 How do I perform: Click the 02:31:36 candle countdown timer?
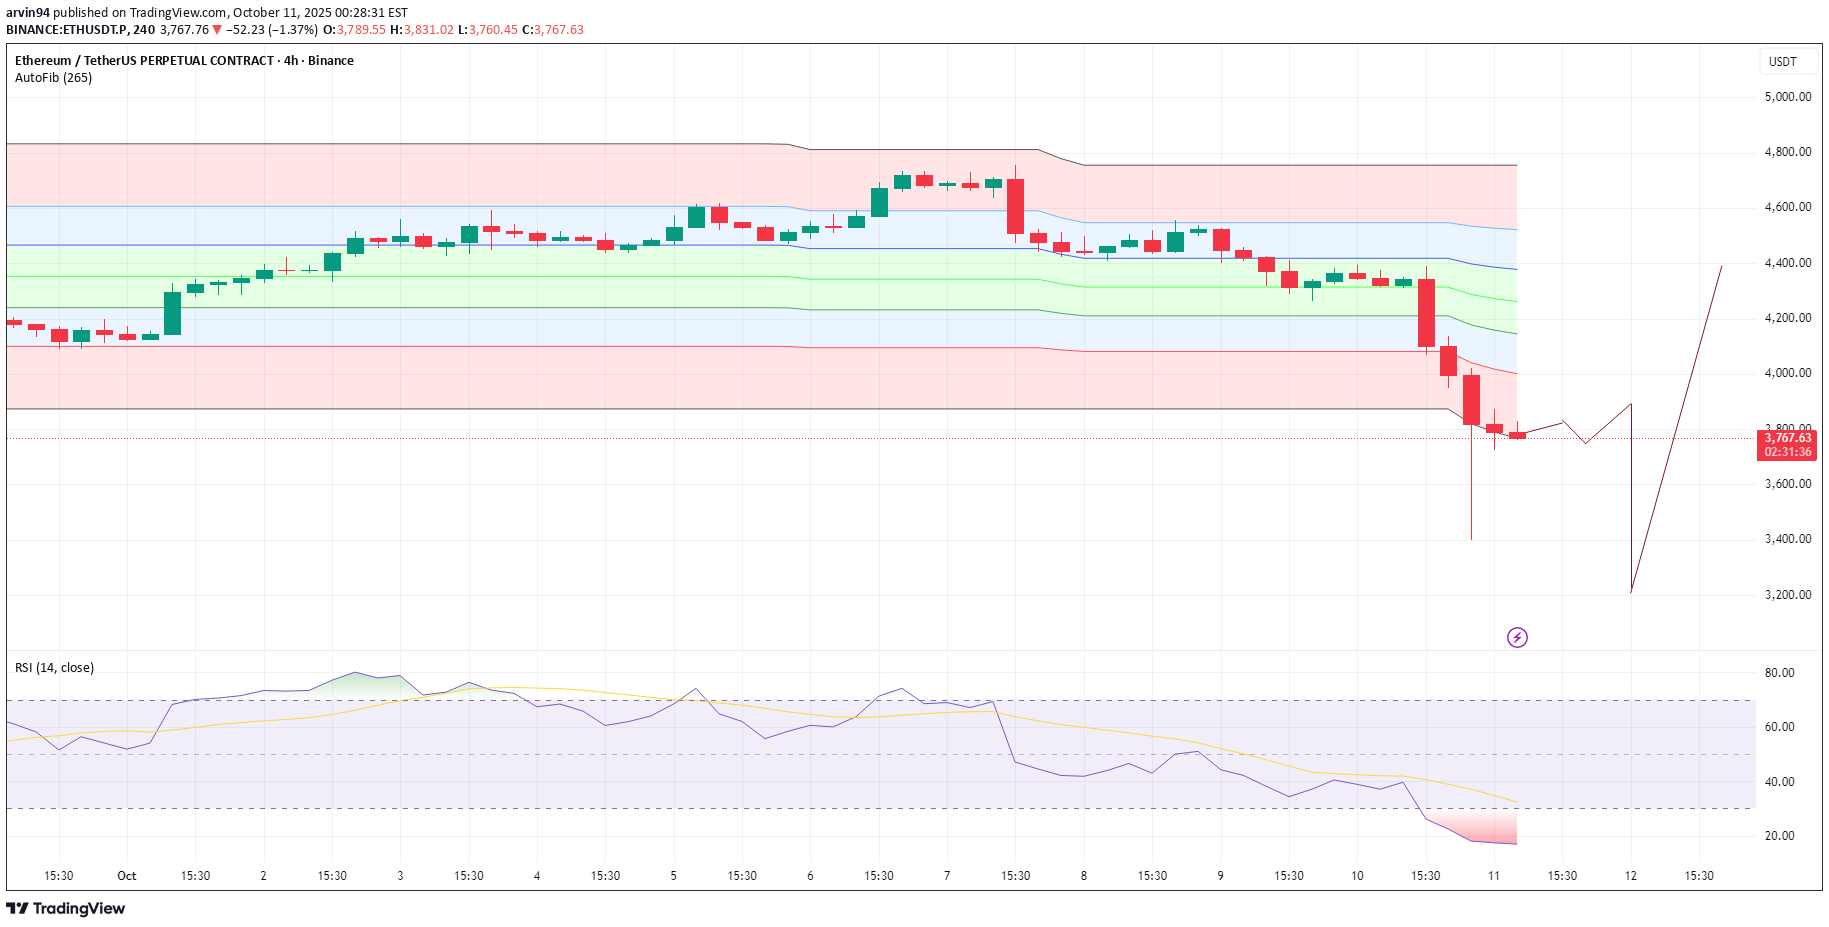[x=1787, y=452]
